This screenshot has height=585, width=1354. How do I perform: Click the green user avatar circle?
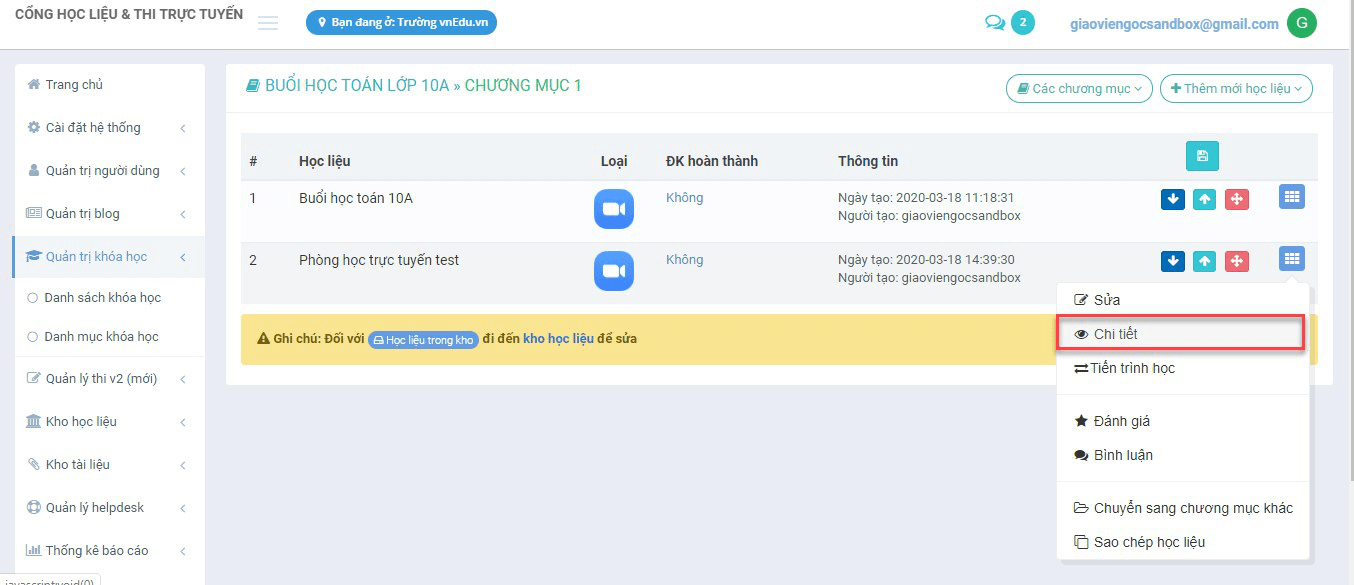tap(1301, 22)
